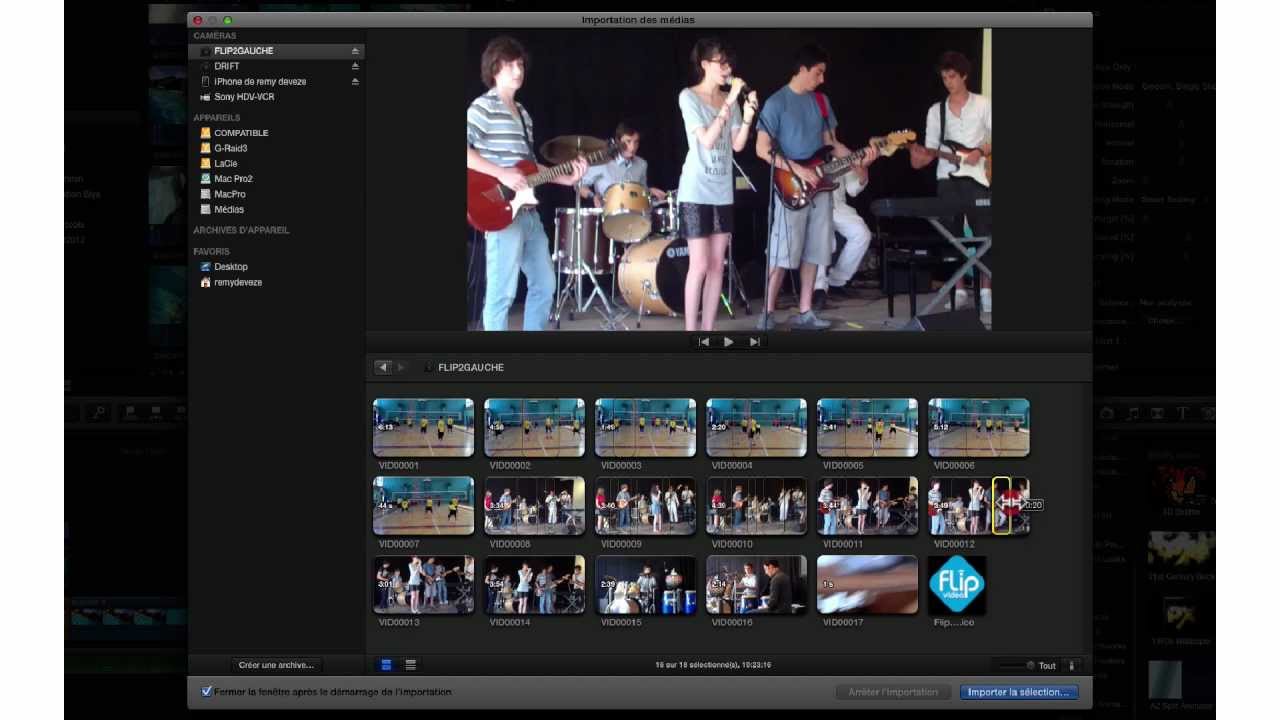The height and width of the screenshot is (720, 1280).
Task: Play the previewed clip
Action: tap(728, 342)
